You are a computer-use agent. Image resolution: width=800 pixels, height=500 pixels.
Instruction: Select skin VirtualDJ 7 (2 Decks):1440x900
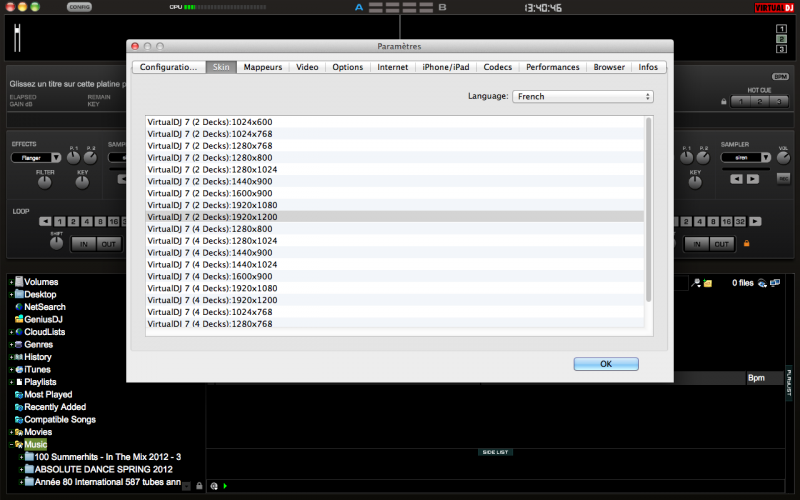pyautogui.click(x=394, y=181)
